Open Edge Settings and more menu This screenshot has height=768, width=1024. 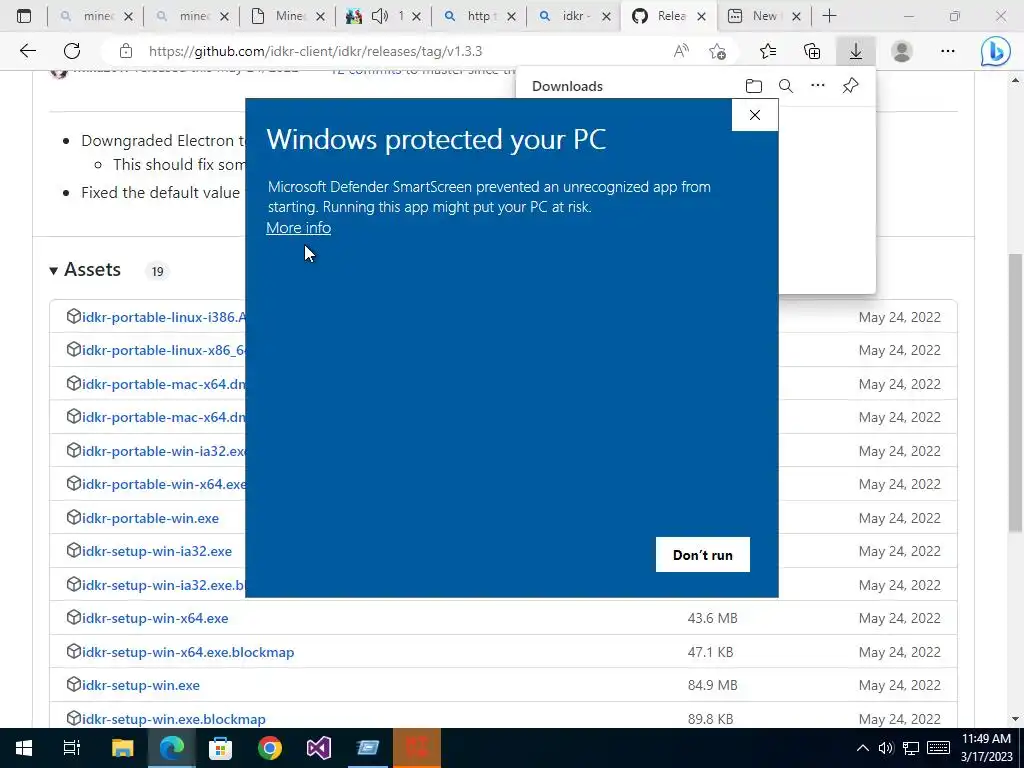click(948, 51)
